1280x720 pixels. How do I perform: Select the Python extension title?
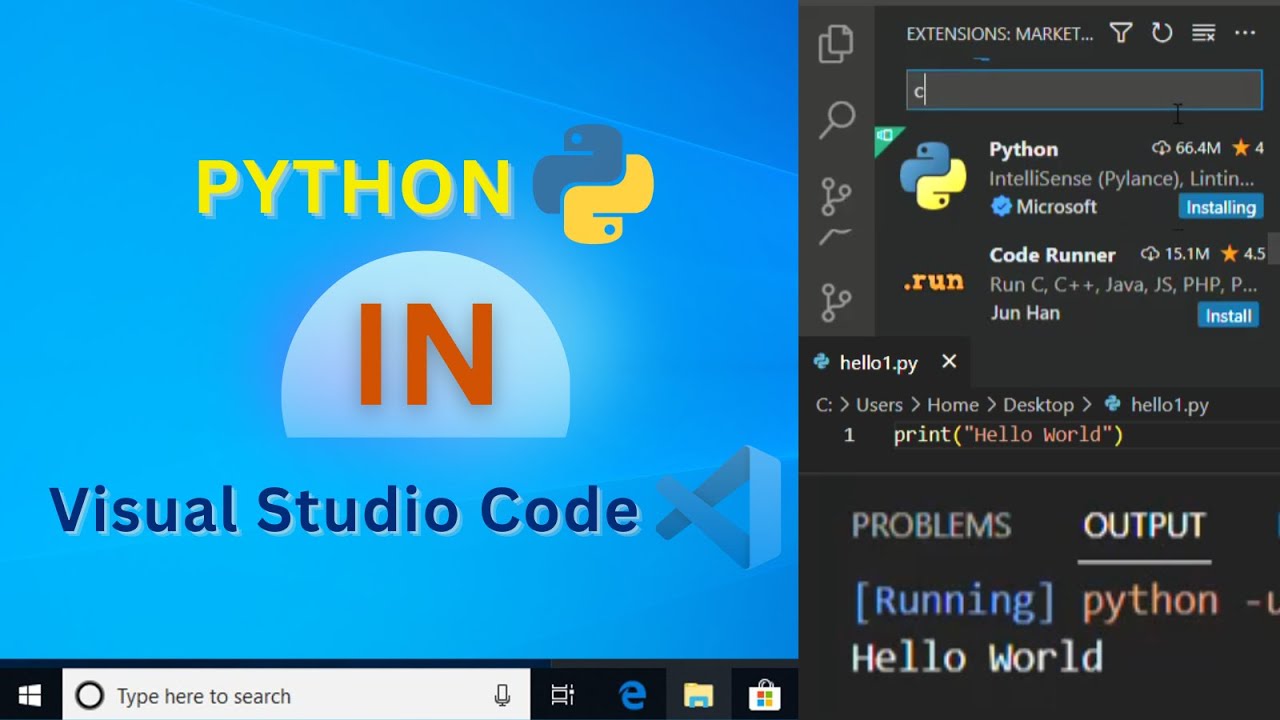click(x=1023, y=149)
